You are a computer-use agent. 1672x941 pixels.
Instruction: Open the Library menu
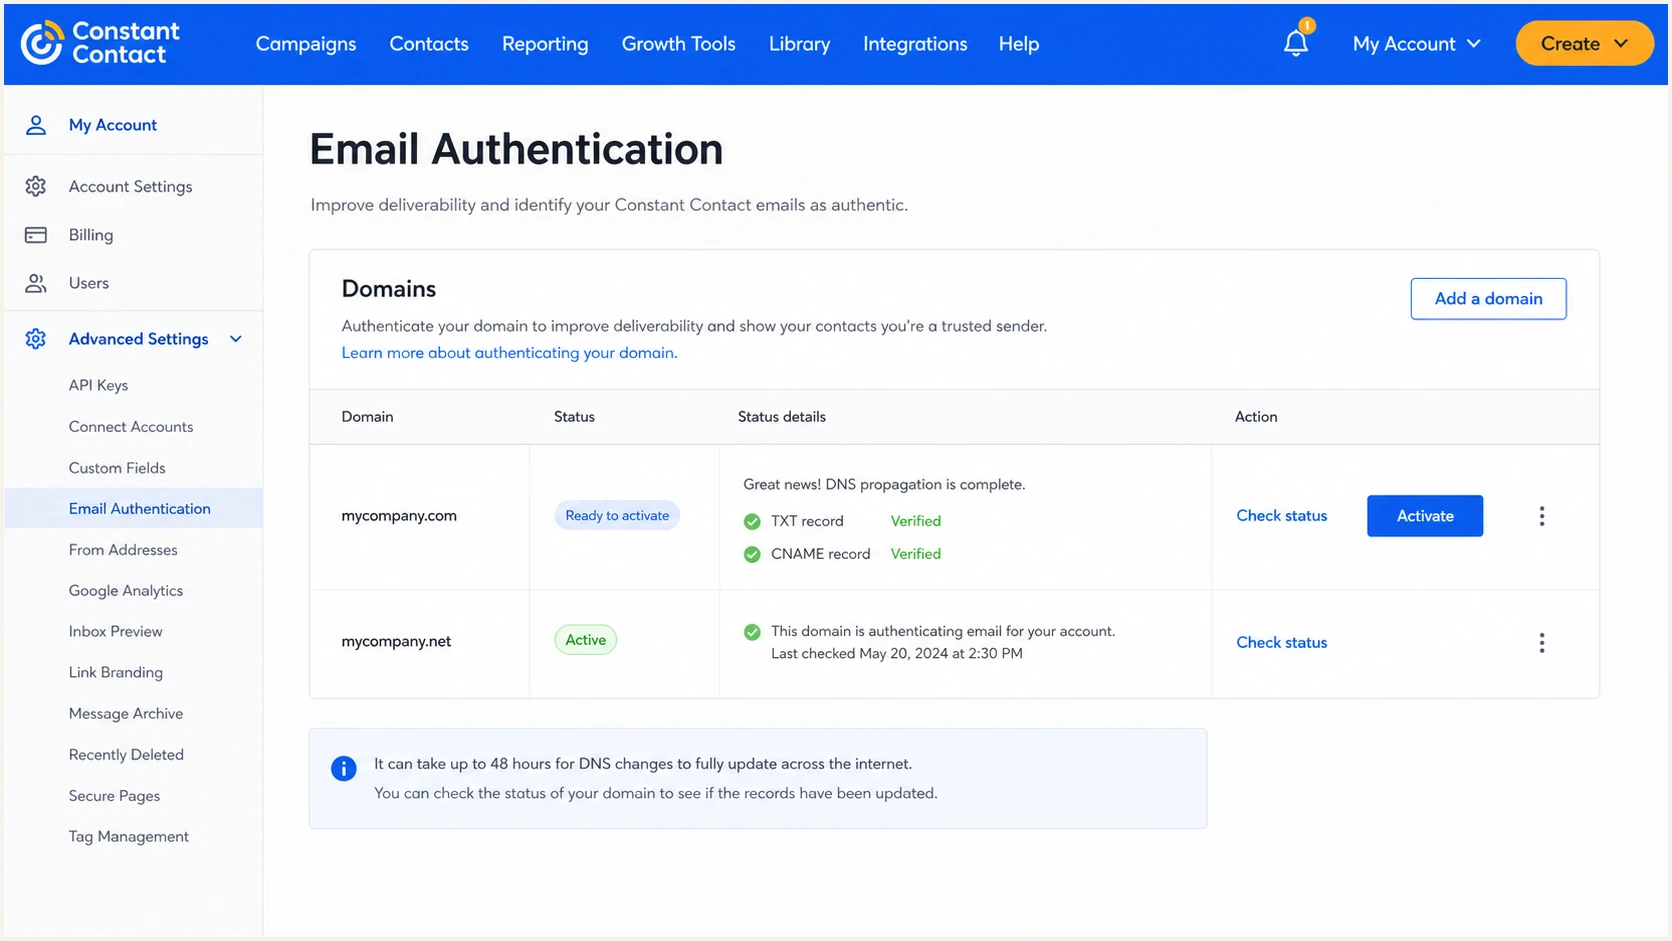799,44
